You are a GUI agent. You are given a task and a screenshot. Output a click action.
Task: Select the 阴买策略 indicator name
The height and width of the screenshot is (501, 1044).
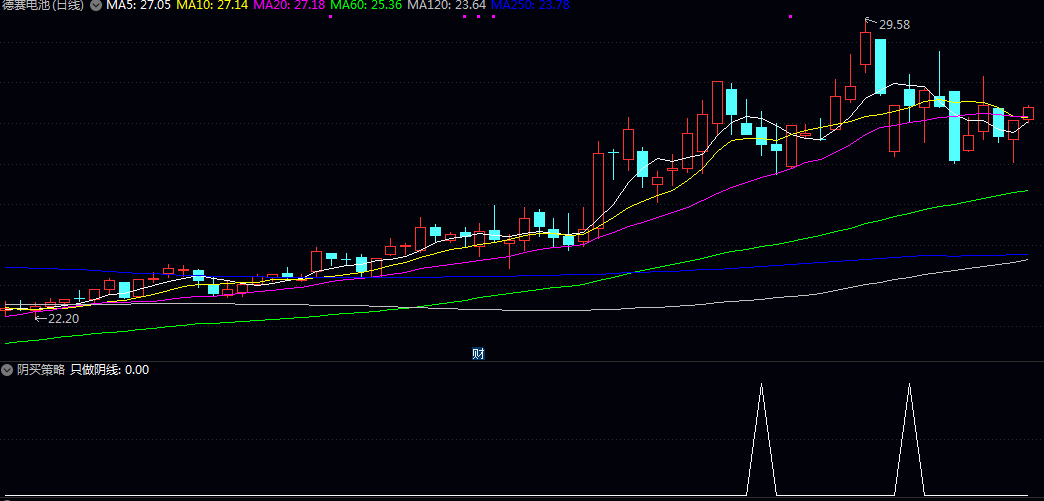coord(41,370)
